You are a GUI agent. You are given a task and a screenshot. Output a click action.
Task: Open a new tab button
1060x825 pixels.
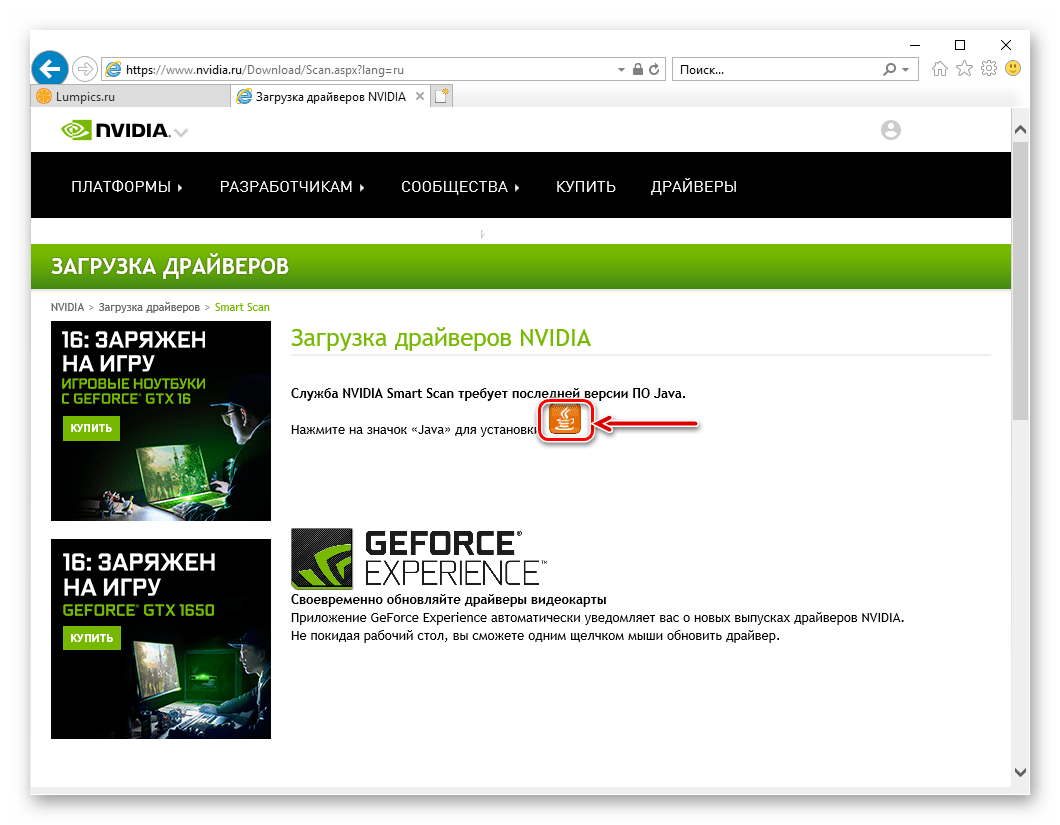click(x=441, y=97)
